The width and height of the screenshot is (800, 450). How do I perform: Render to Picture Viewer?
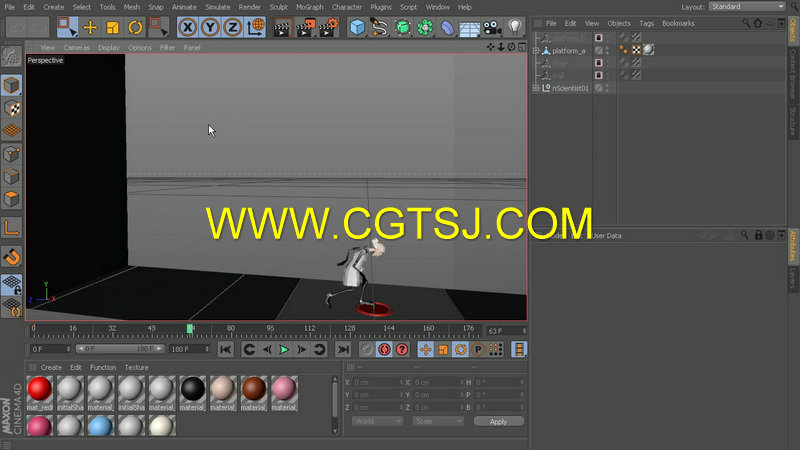[x=305, y=28]
